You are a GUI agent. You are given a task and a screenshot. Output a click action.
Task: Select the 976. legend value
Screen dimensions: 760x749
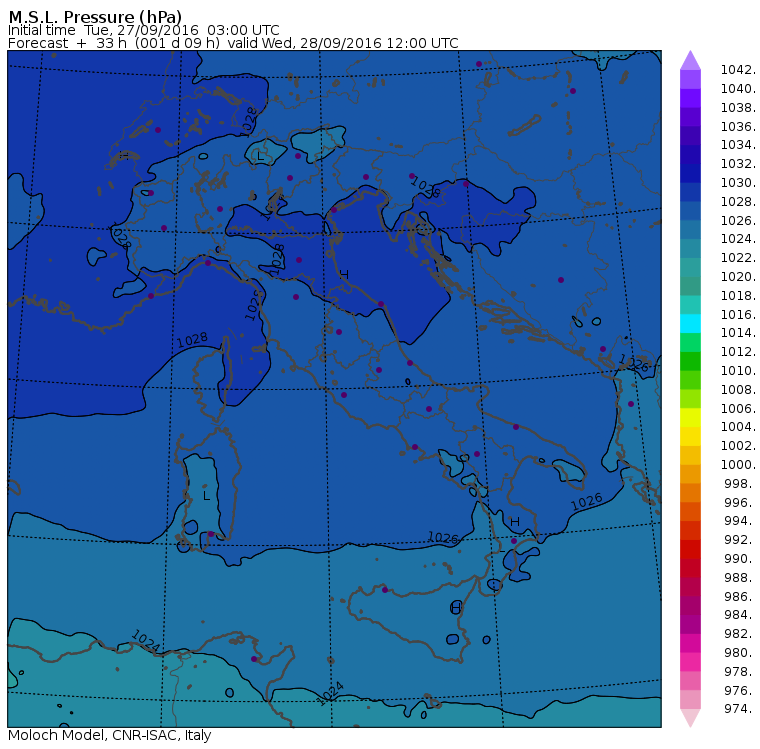point(740,691)
